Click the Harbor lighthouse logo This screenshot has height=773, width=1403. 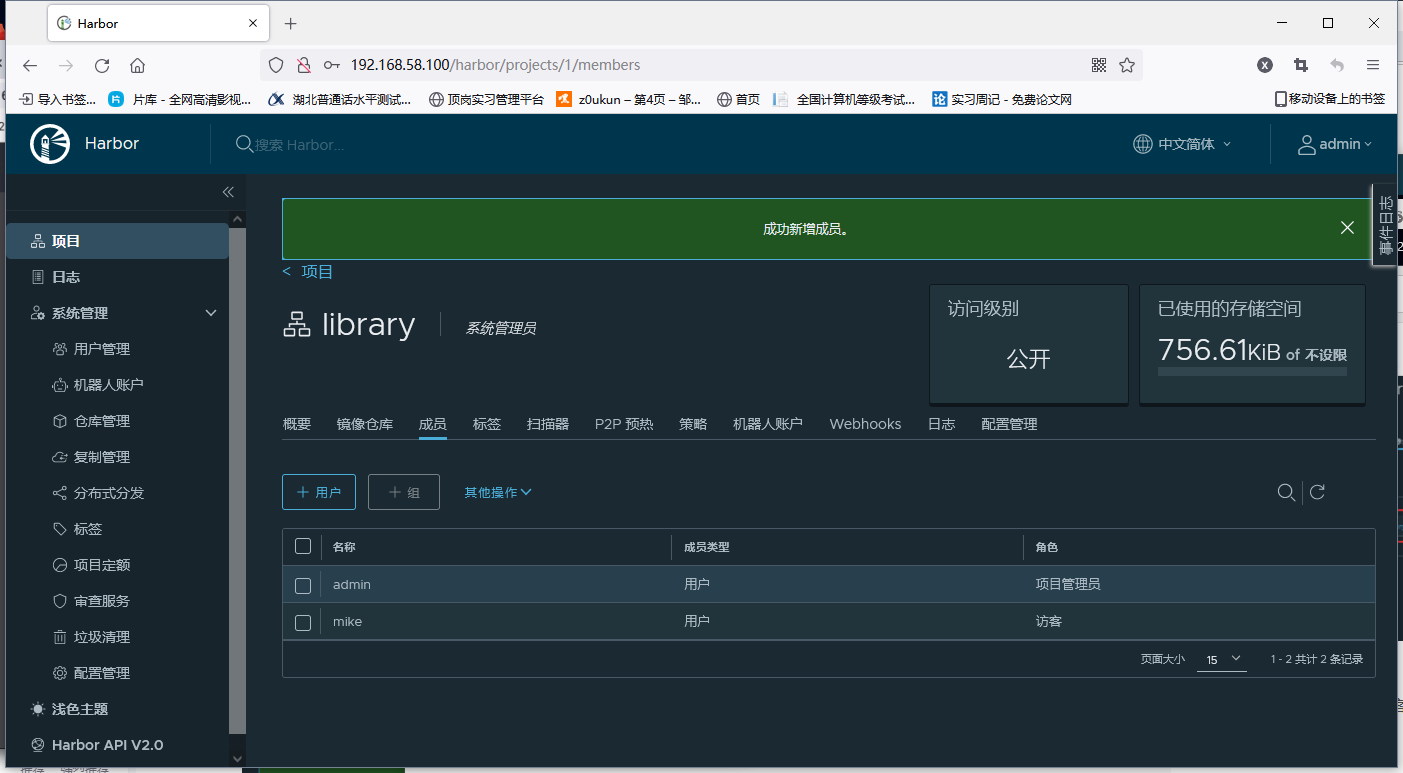coord(50,144)
